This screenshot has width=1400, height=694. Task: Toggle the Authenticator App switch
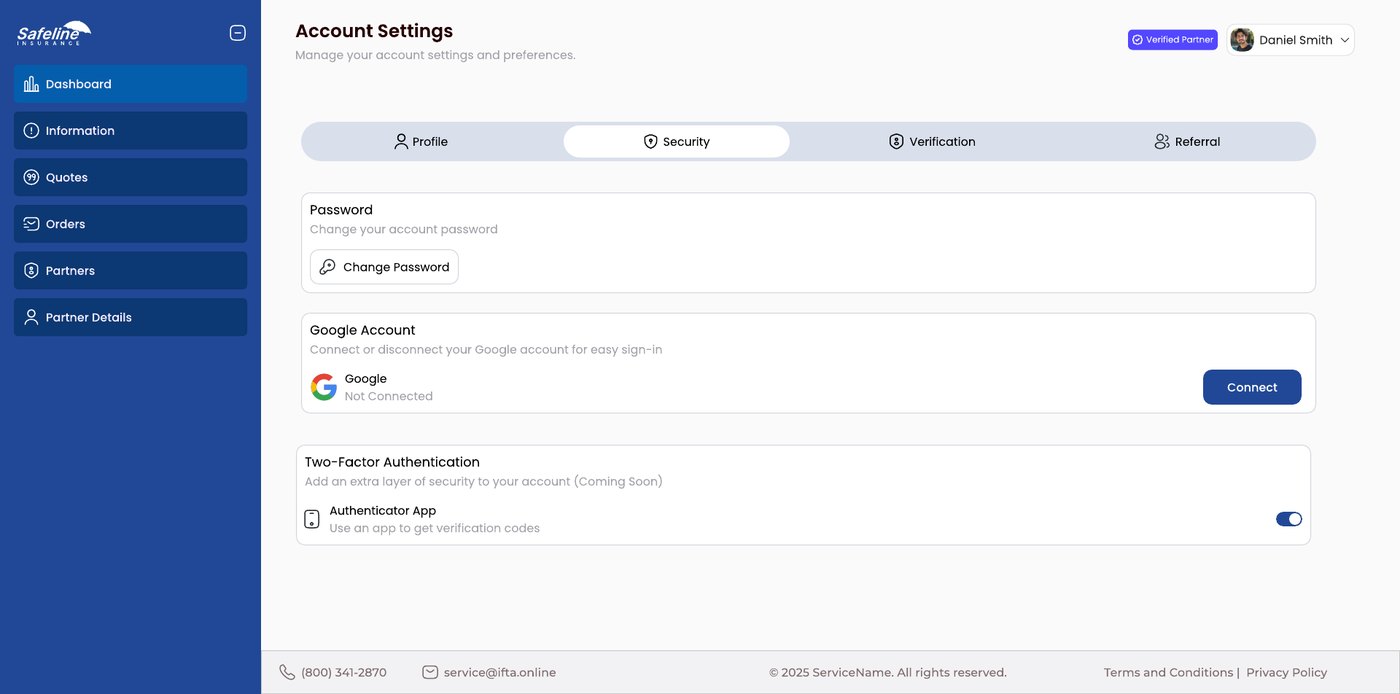tap(1289, 519)
